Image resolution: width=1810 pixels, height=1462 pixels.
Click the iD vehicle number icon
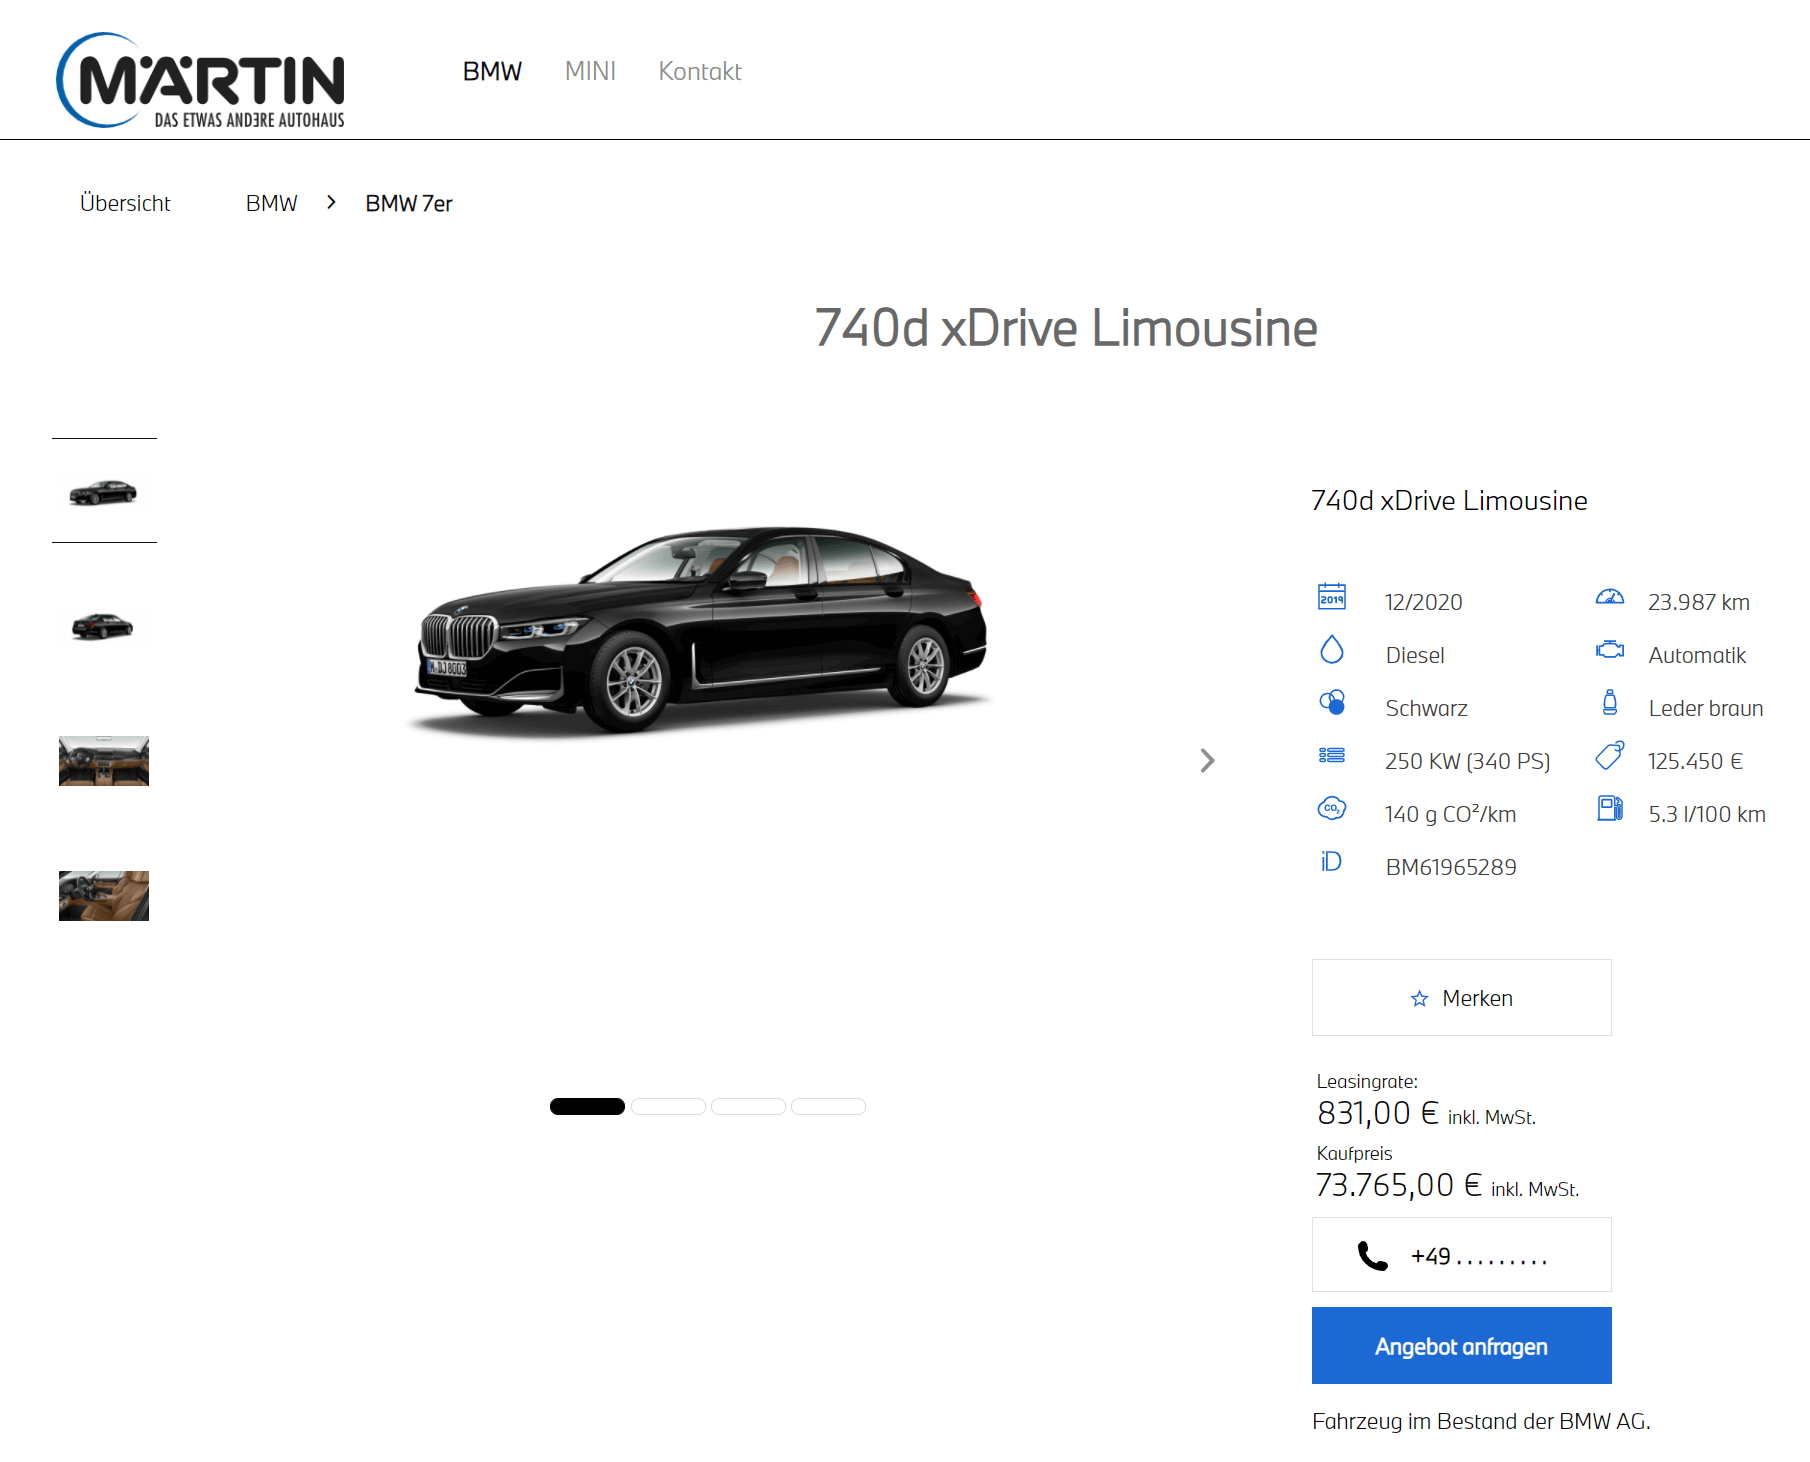click(1331, 861)
